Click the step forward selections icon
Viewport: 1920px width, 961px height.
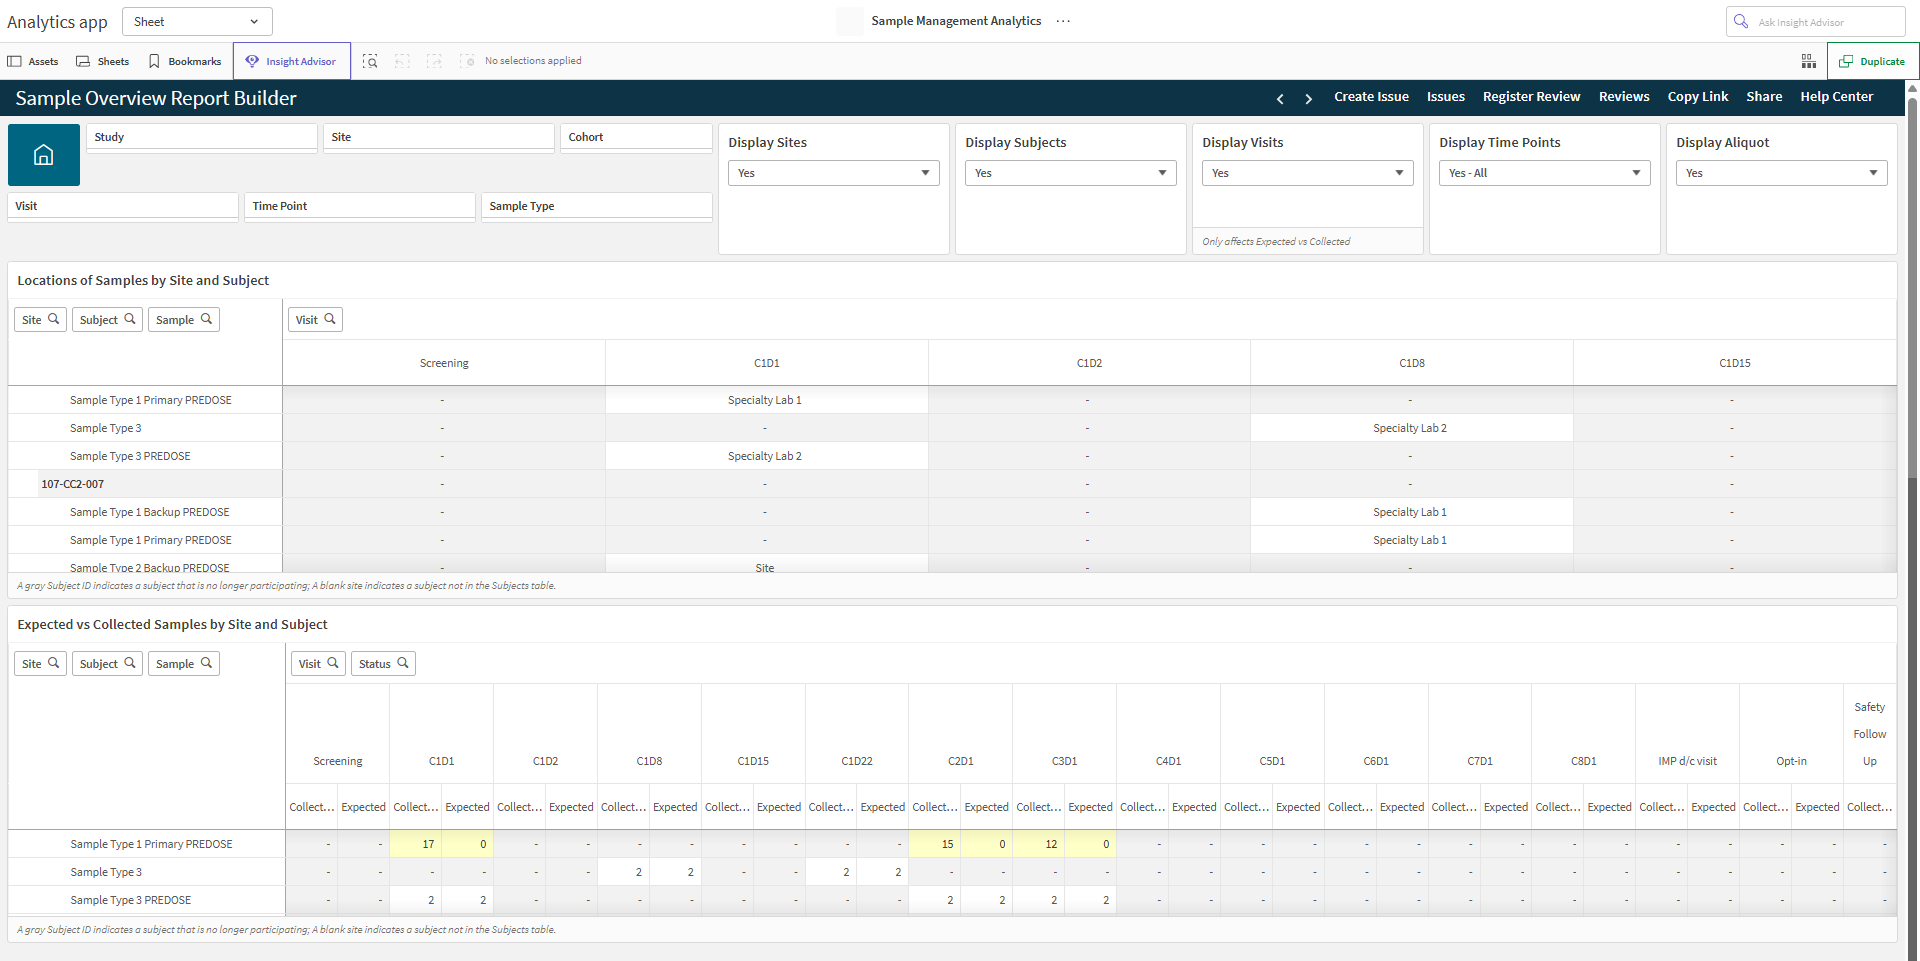[434, 61]
